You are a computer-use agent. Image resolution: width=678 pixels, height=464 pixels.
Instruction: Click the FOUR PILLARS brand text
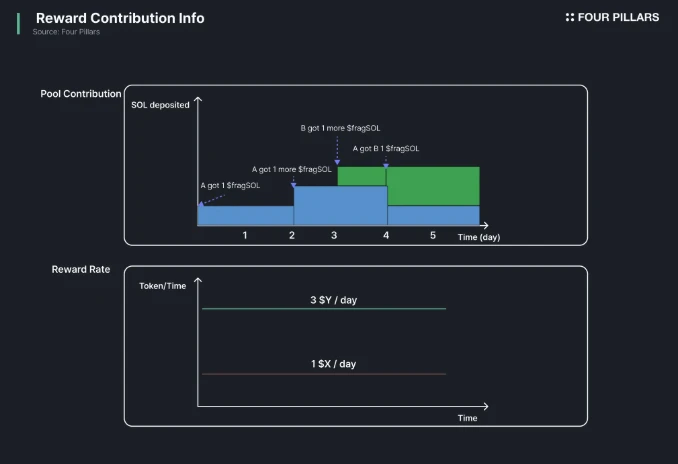620,17
